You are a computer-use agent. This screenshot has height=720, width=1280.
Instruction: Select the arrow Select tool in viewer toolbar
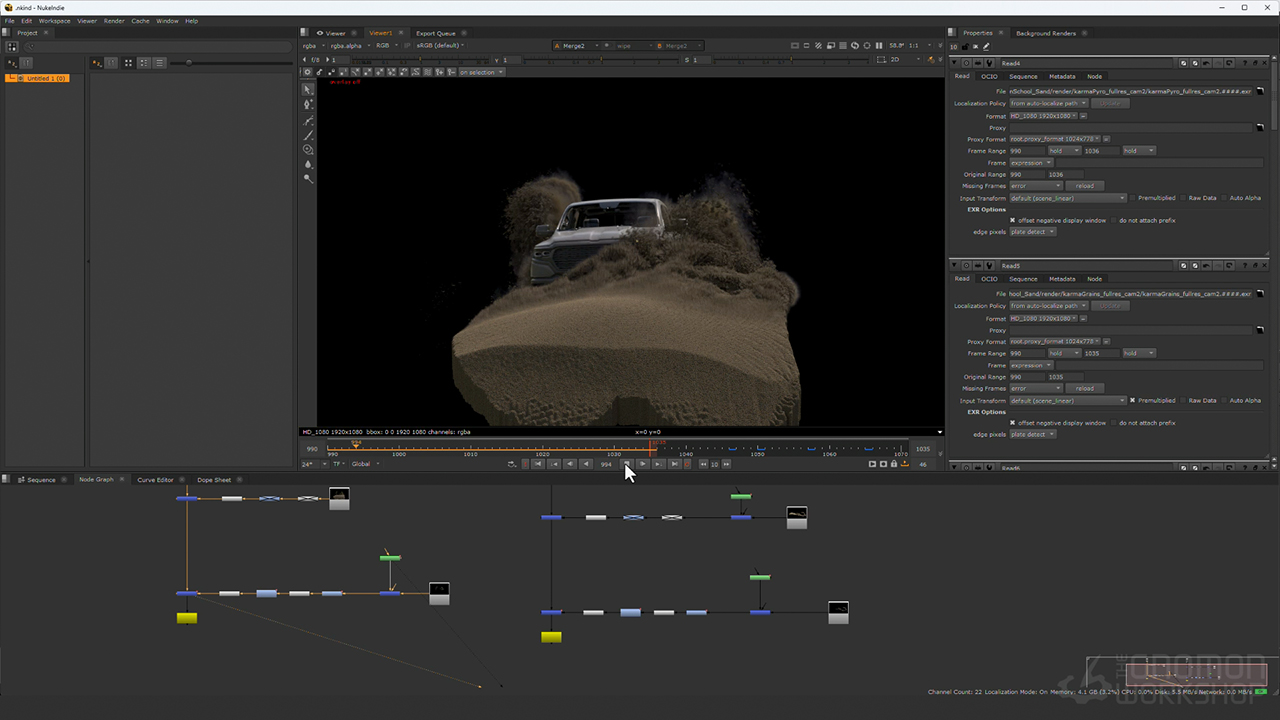point(308,89)
